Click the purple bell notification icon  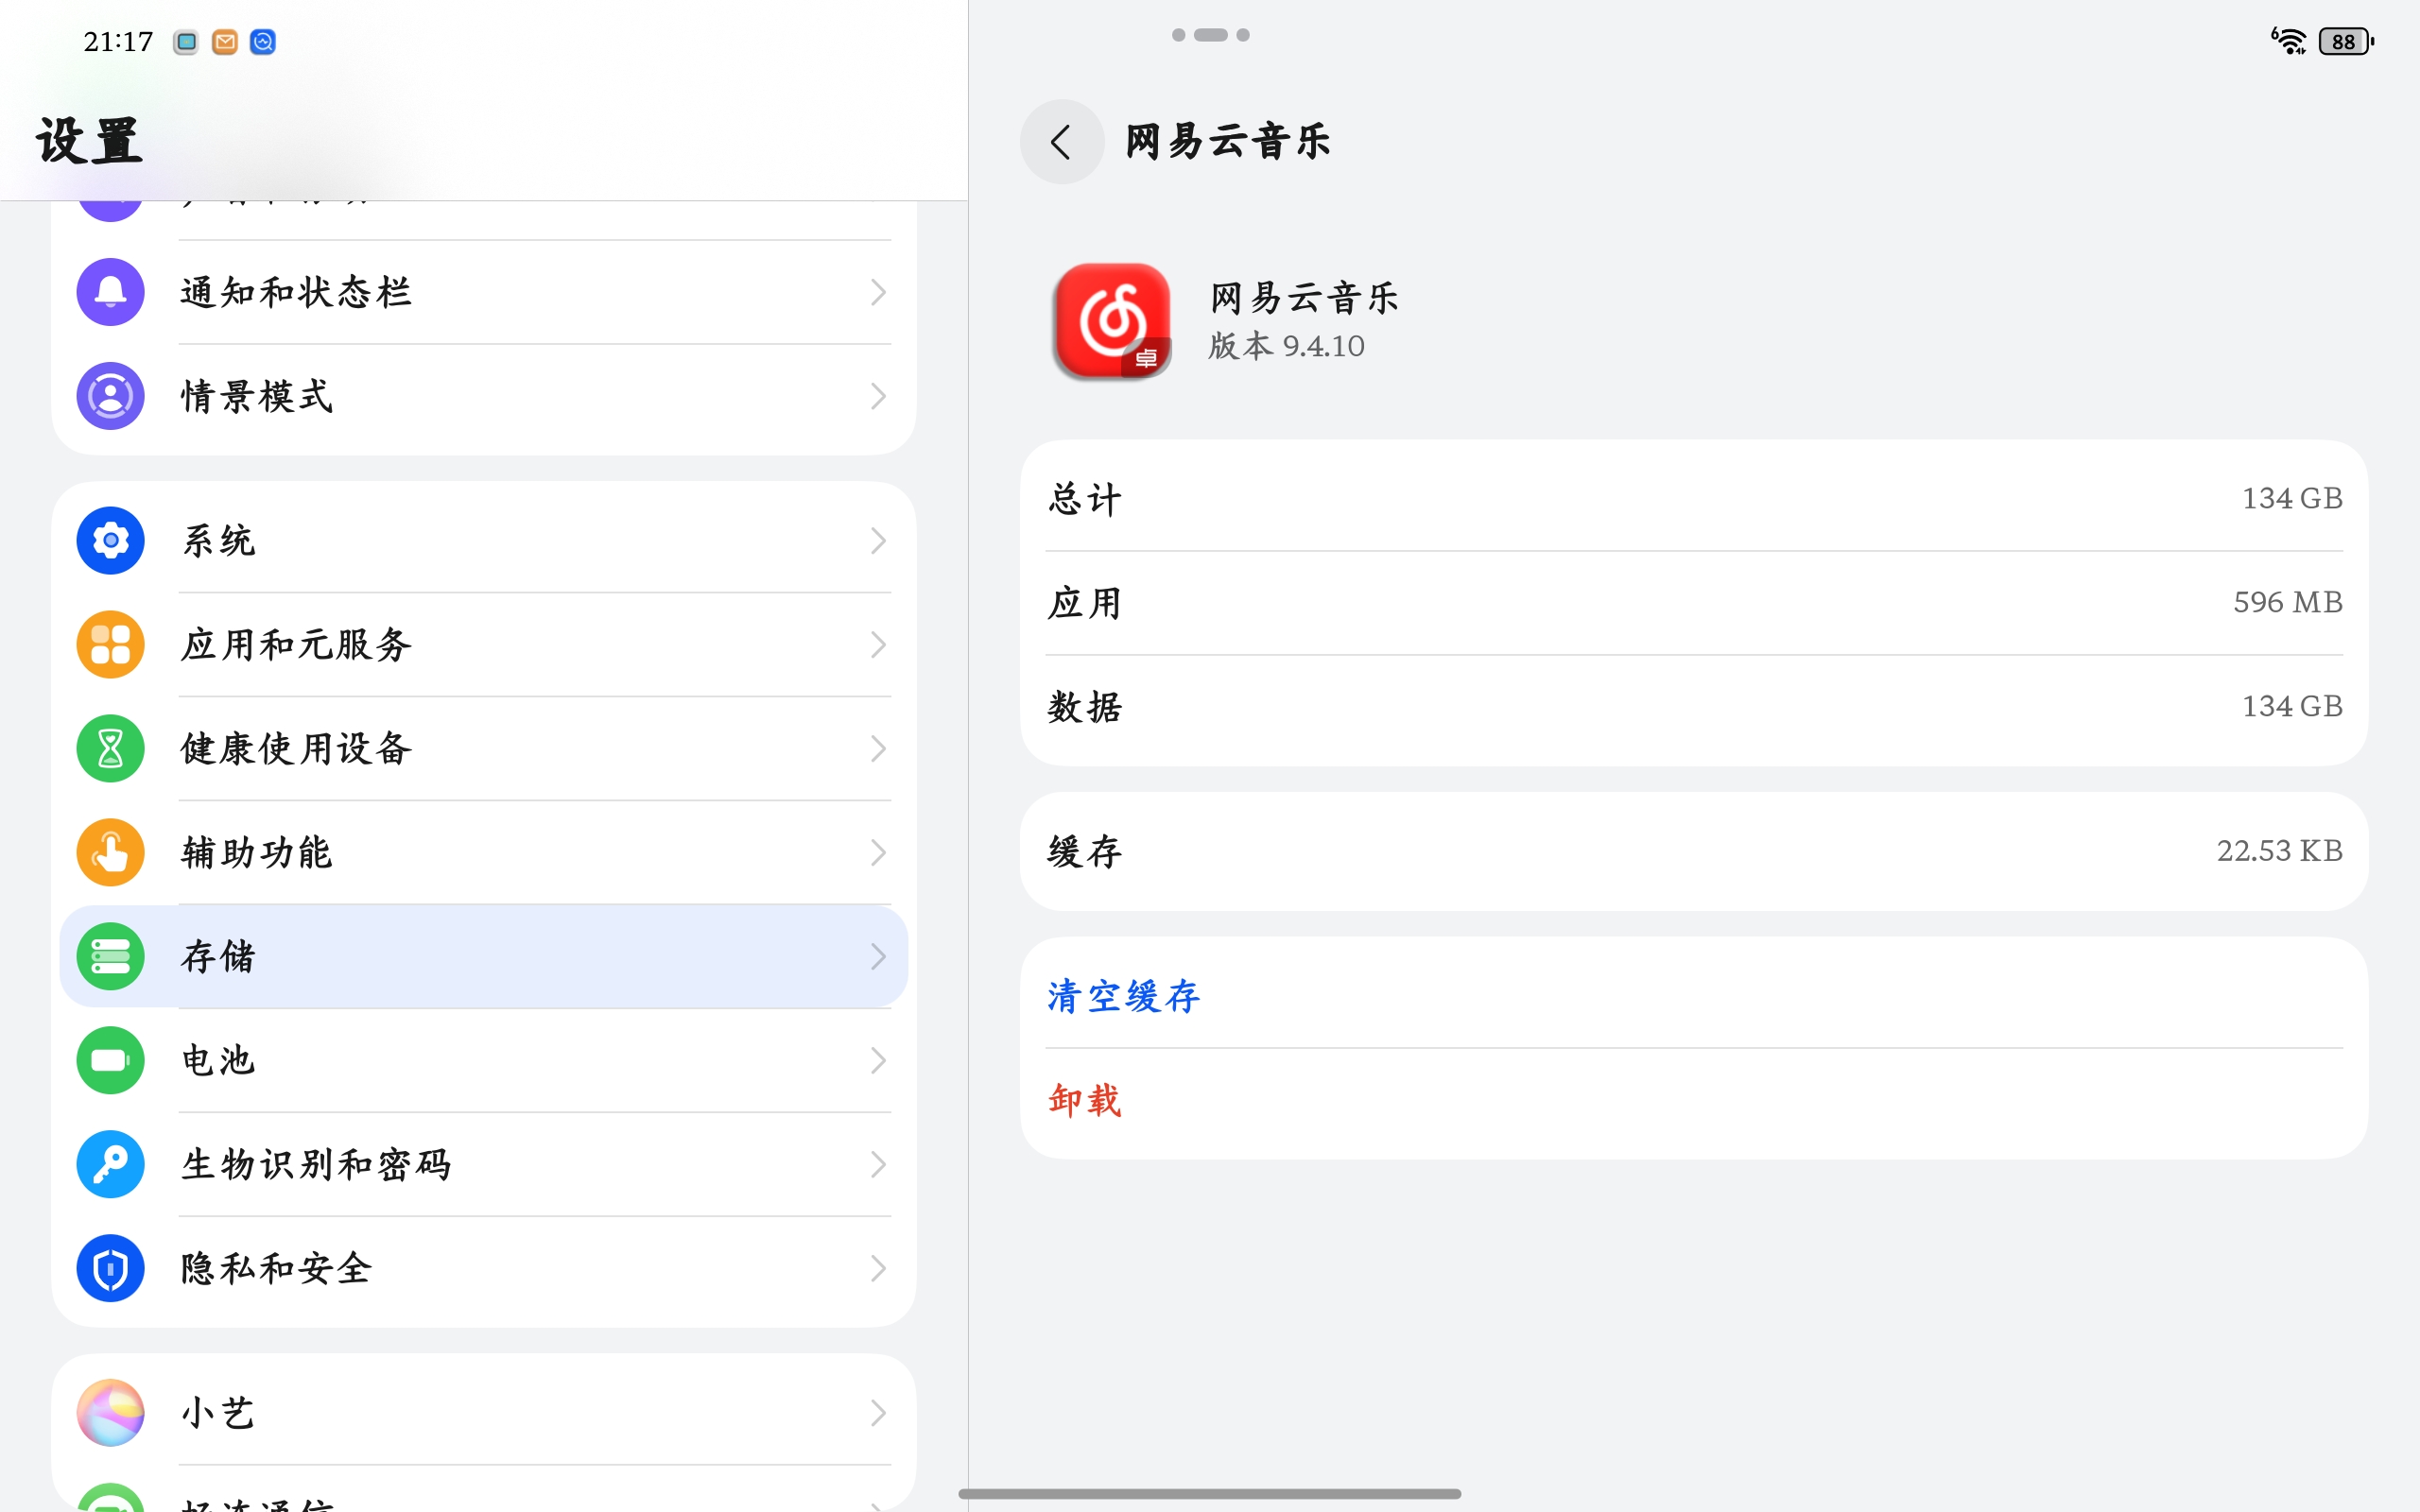(x=110, y=292)
